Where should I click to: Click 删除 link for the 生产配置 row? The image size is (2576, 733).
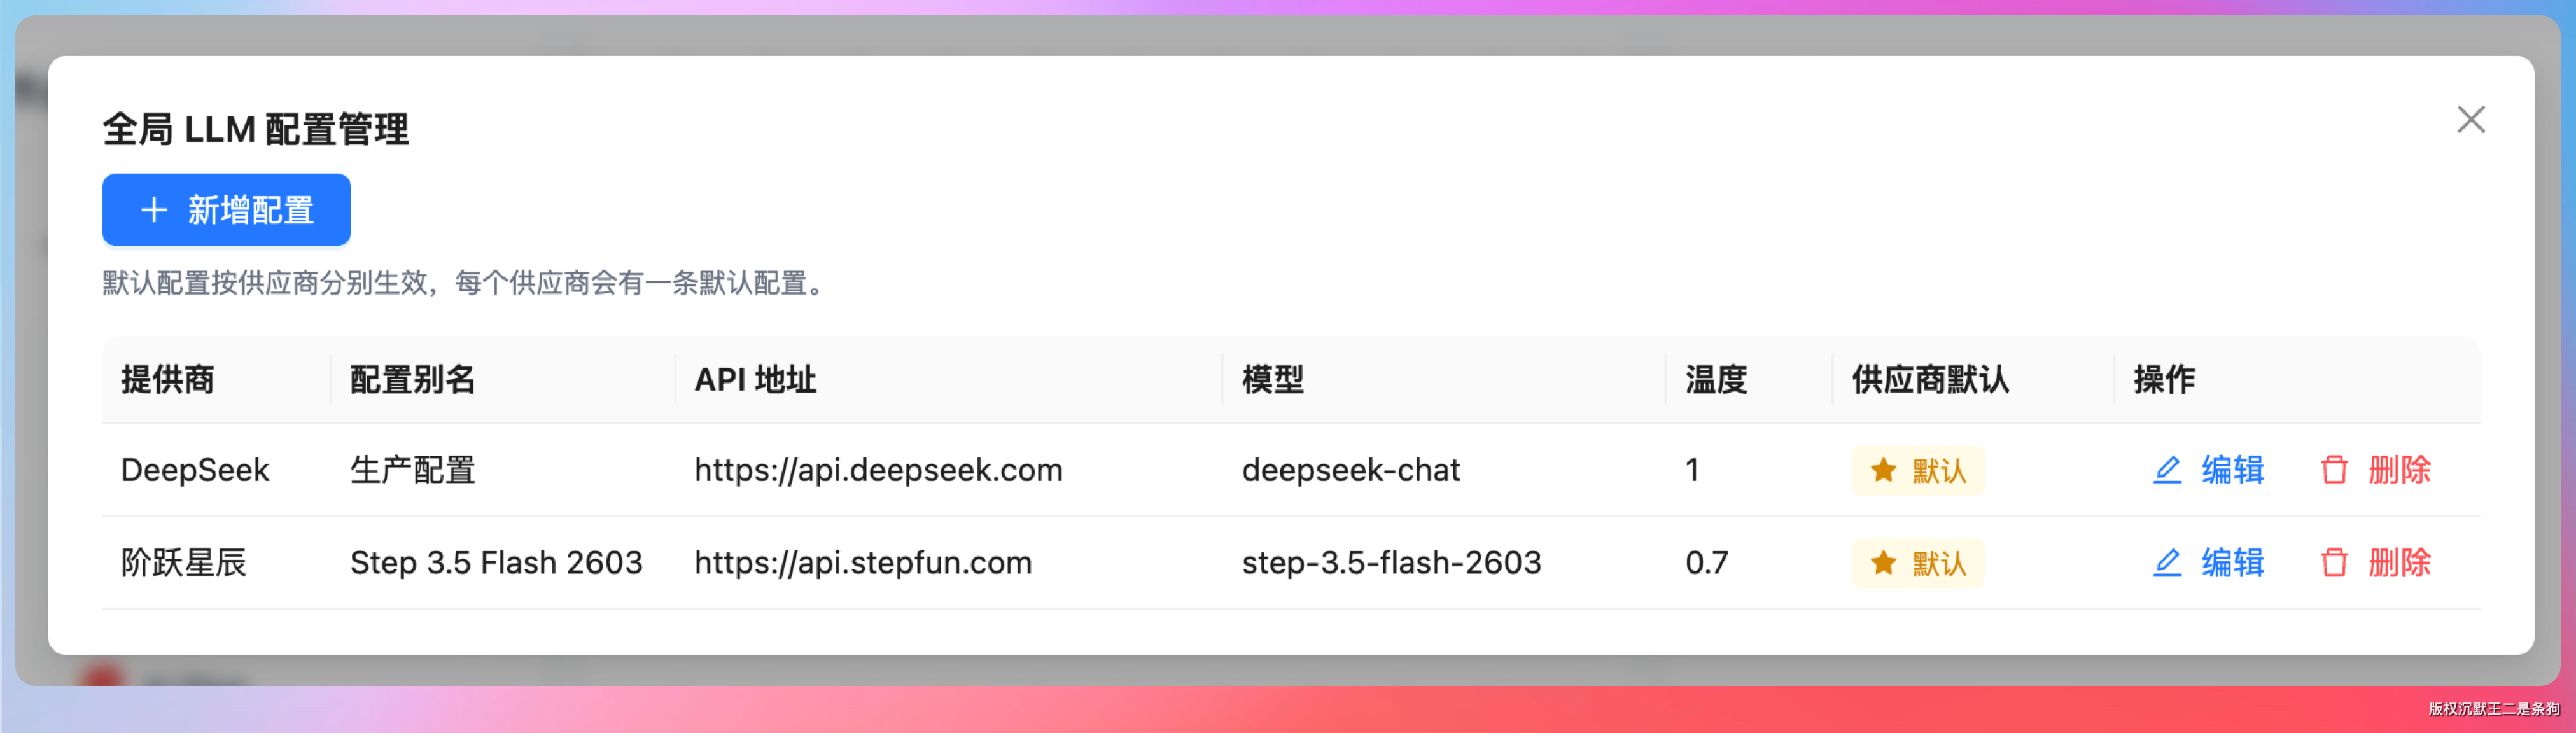[x=2399, y=470]
